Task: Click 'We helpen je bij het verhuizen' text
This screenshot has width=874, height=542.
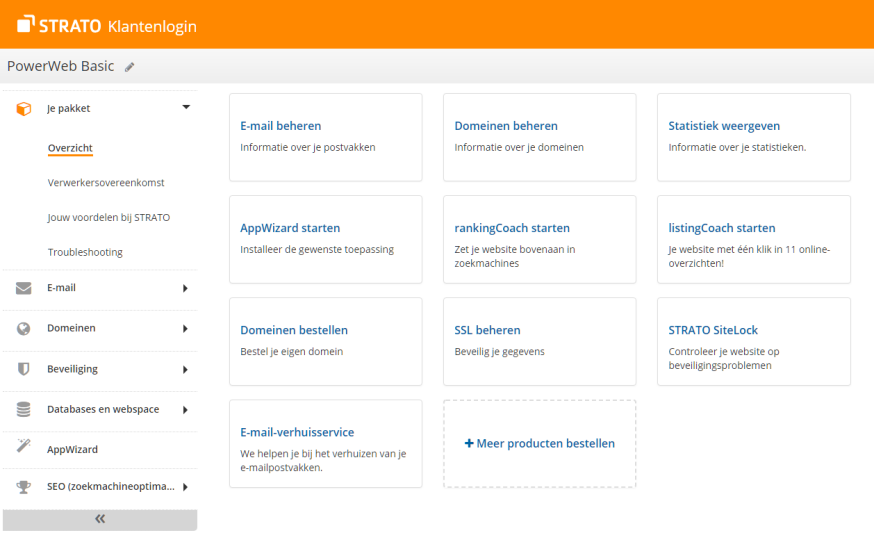Action: (x=323, y=460)
